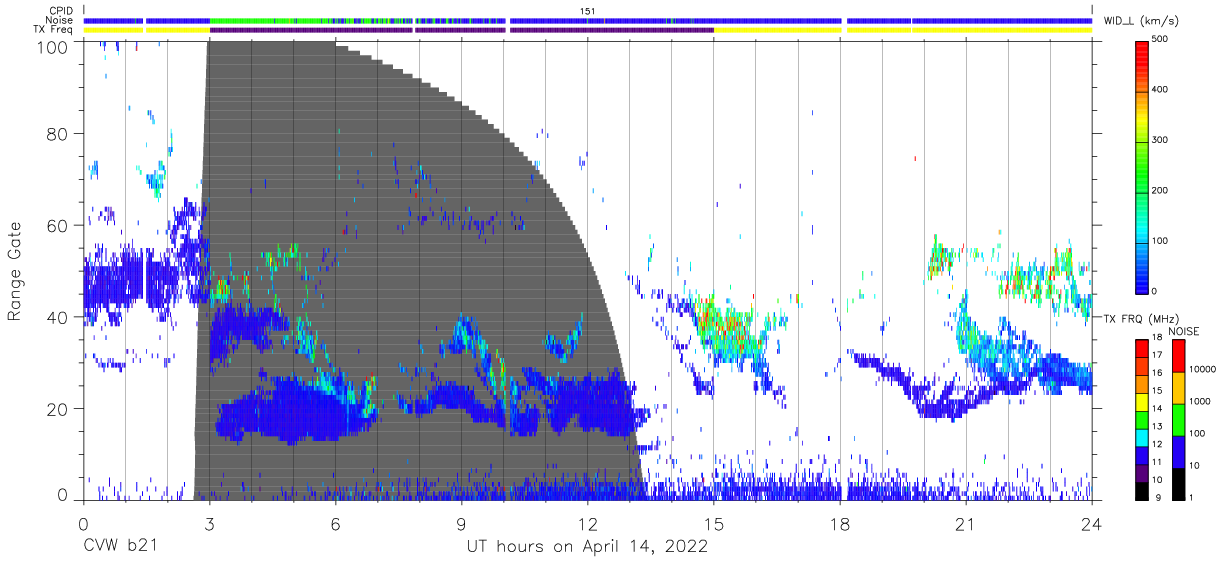Click the 'UT hours on April 14, 2022' title
This screenshot has height=567, width=1228.
[588, 547]
